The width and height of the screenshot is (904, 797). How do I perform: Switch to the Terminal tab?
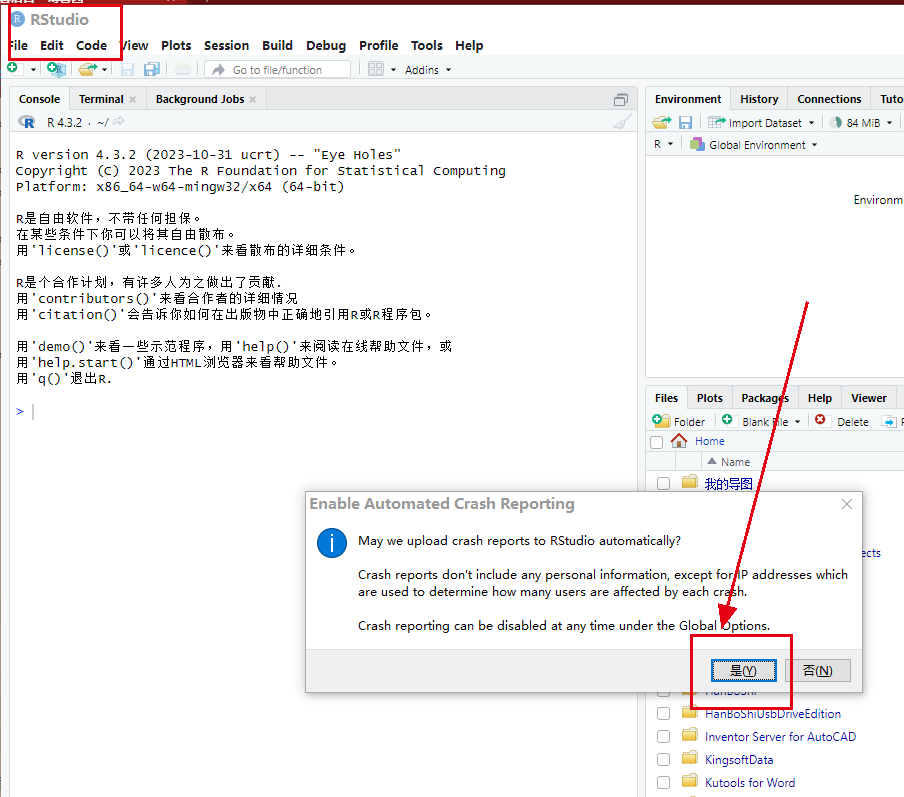point(101,99)
